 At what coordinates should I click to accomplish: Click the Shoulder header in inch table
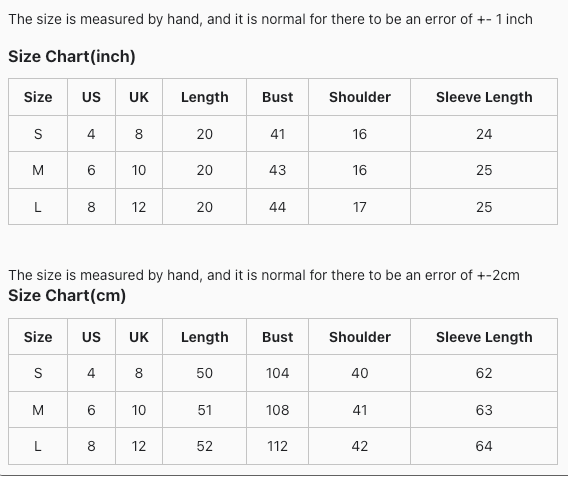click(360, 97)
